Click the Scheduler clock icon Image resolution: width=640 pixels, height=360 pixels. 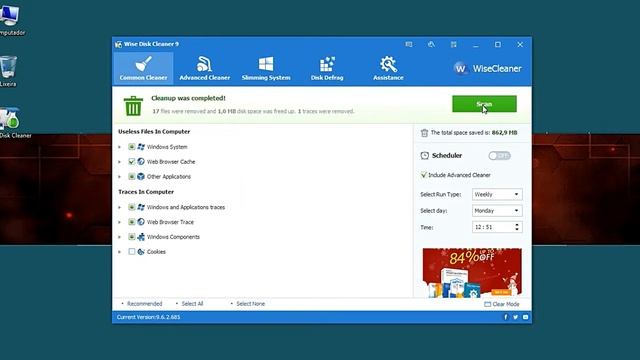tap(424, 156)
